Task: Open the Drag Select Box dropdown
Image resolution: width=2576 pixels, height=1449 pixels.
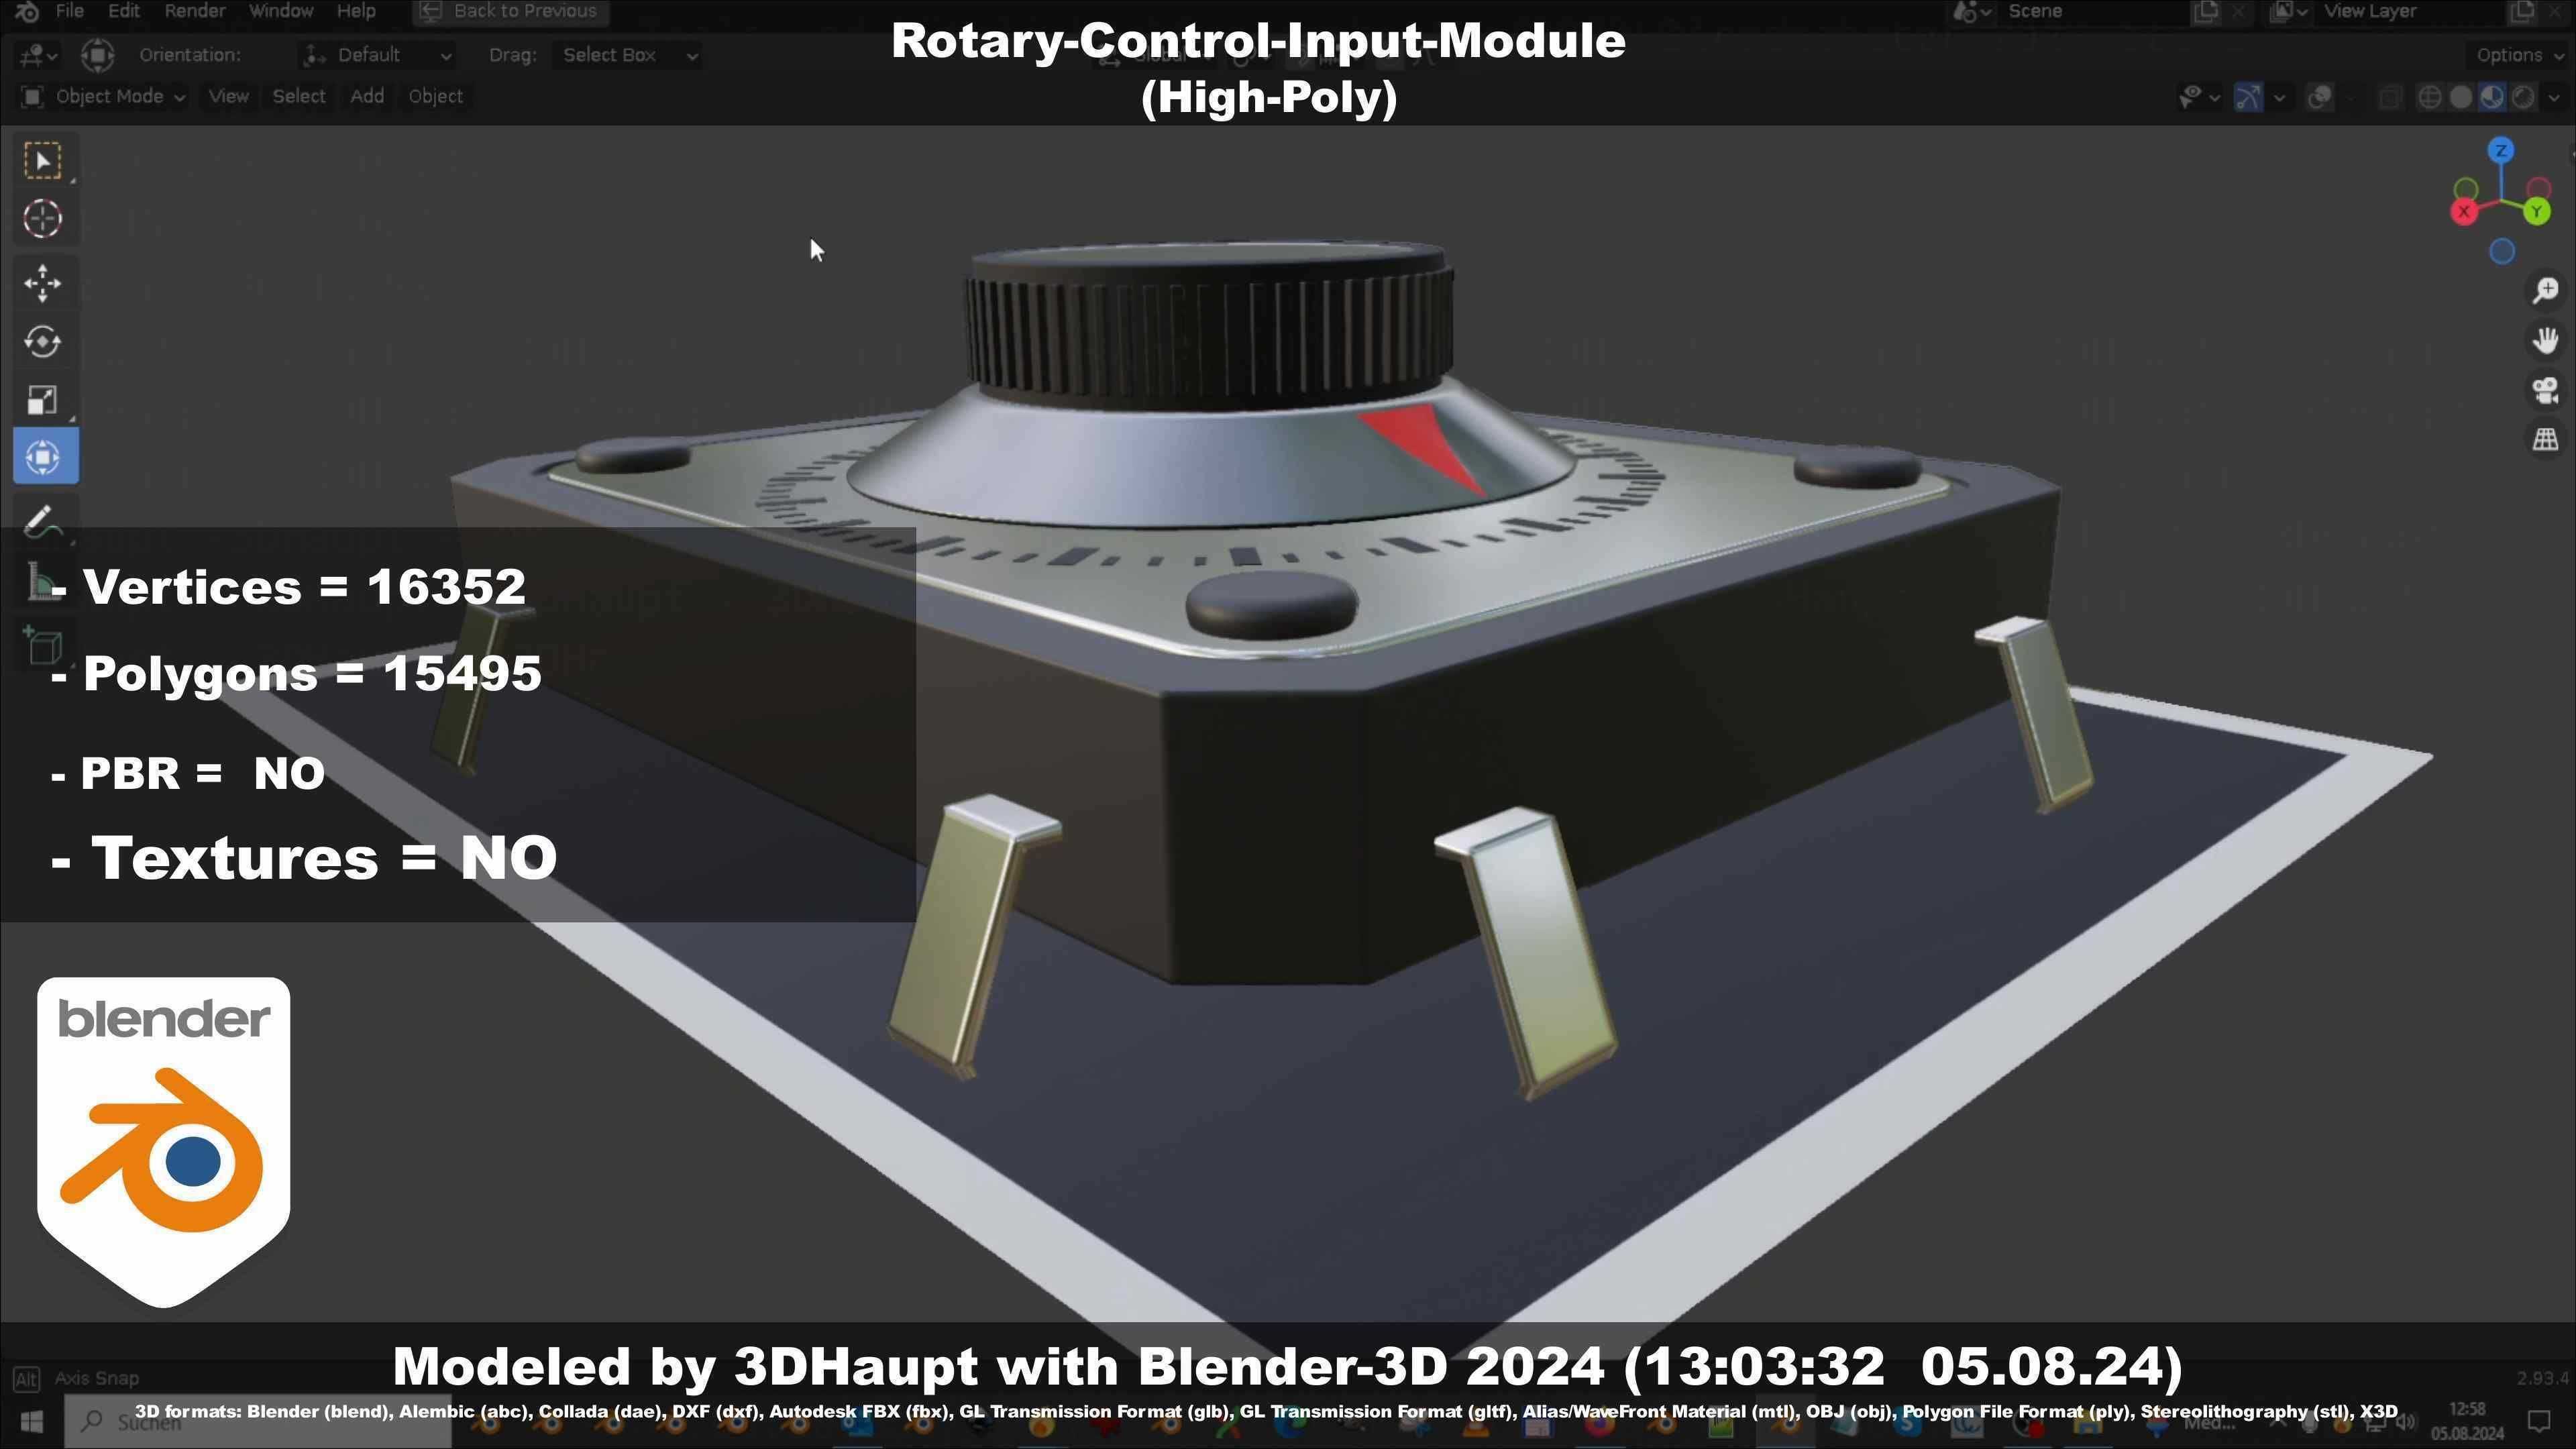Action: point(627,55)
